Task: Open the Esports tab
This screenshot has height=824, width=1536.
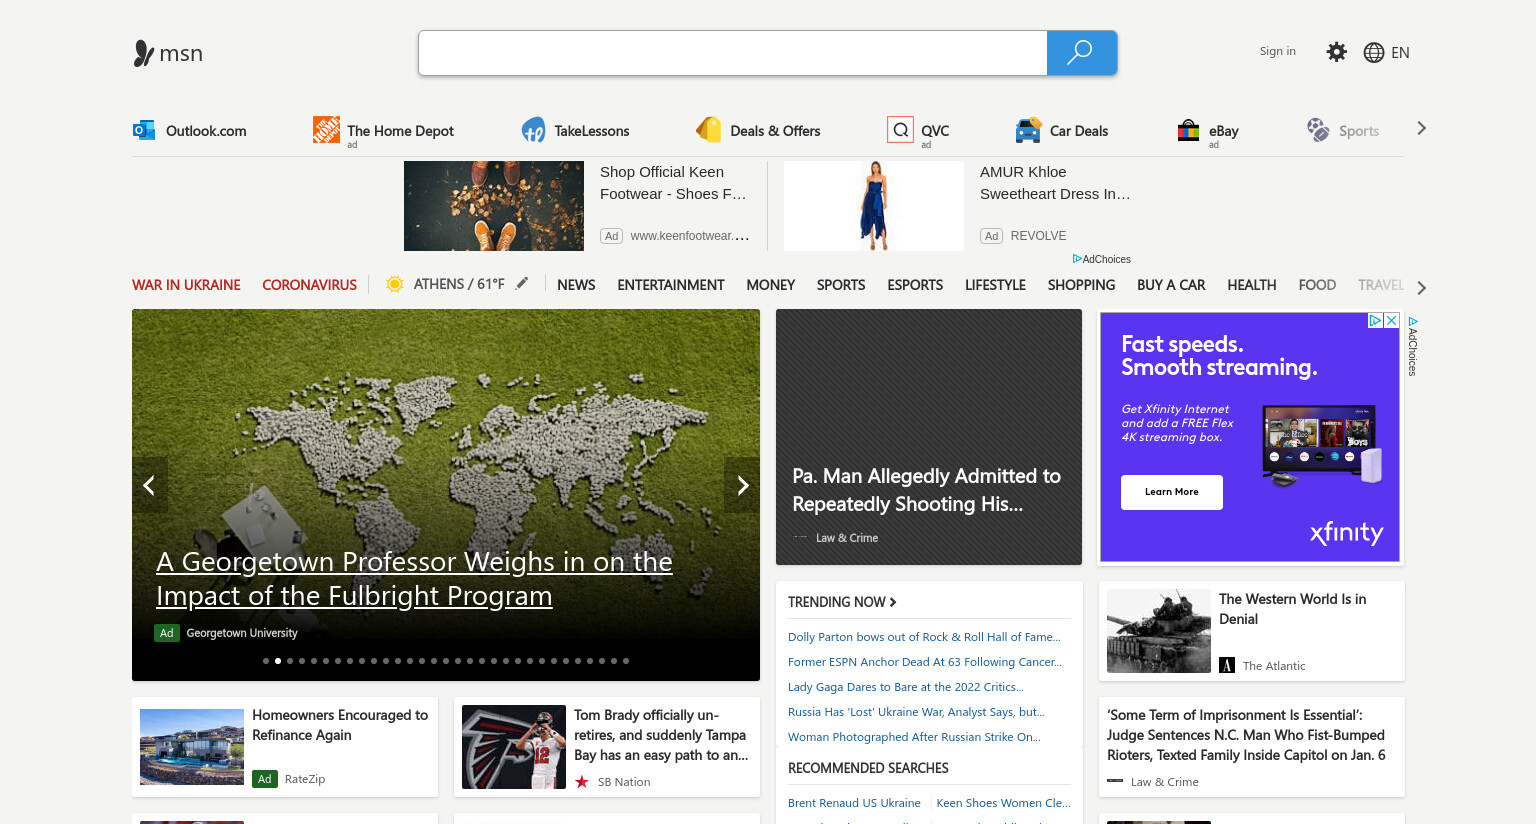Action: [x=915, y=285]
